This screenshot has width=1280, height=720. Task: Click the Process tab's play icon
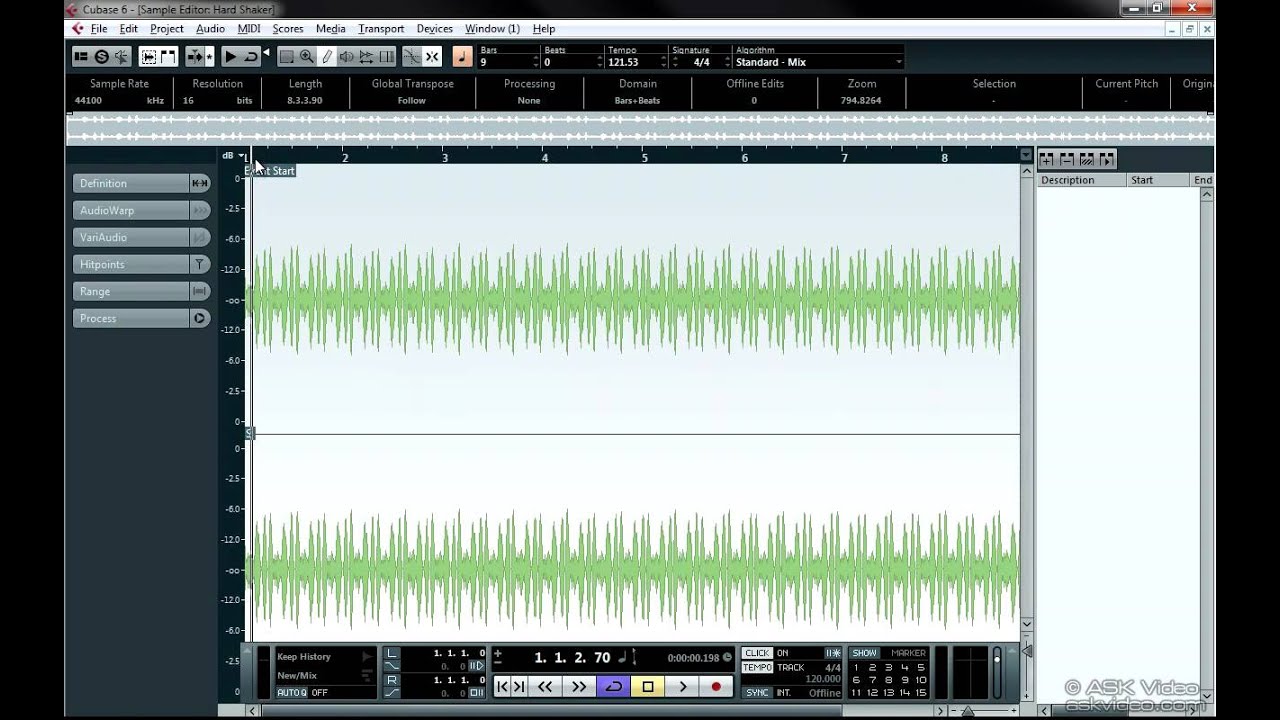point(200,318)
